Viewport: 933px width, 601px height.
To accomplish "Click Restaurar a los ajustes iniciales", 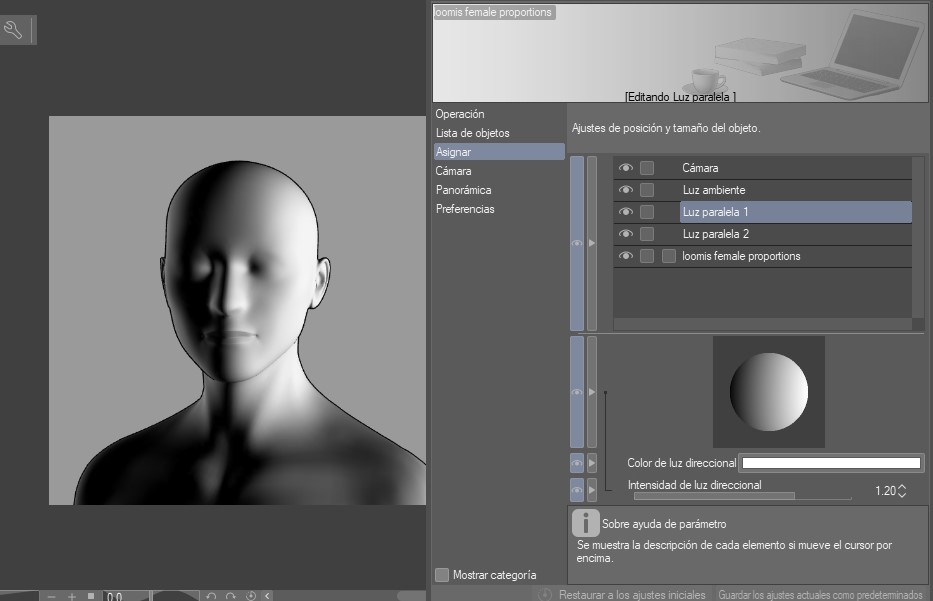I will (631, 595).
